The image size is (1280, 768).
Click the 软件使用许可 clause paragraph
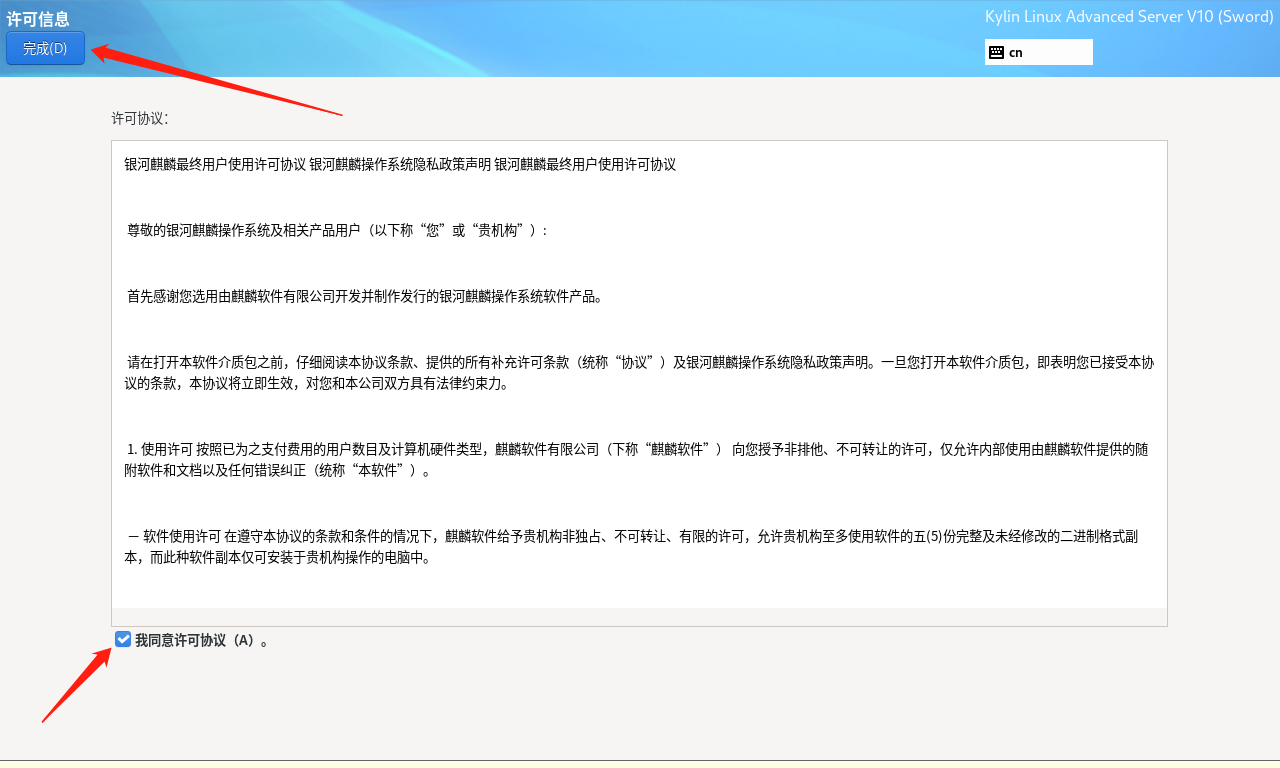631,547
